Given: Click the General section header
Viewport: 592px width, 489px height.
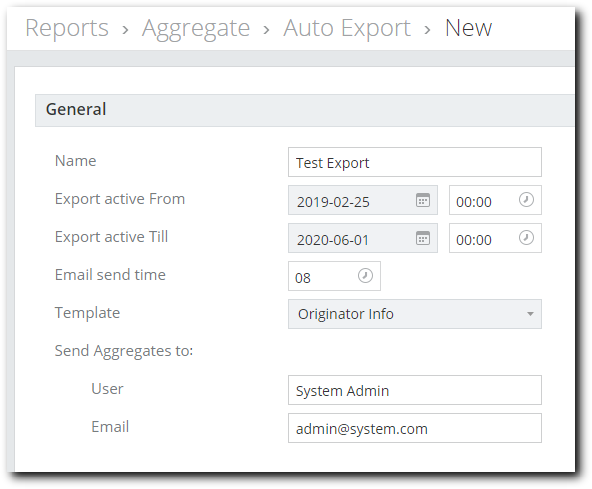Looking at the screenshot, I should pos(305,110).
